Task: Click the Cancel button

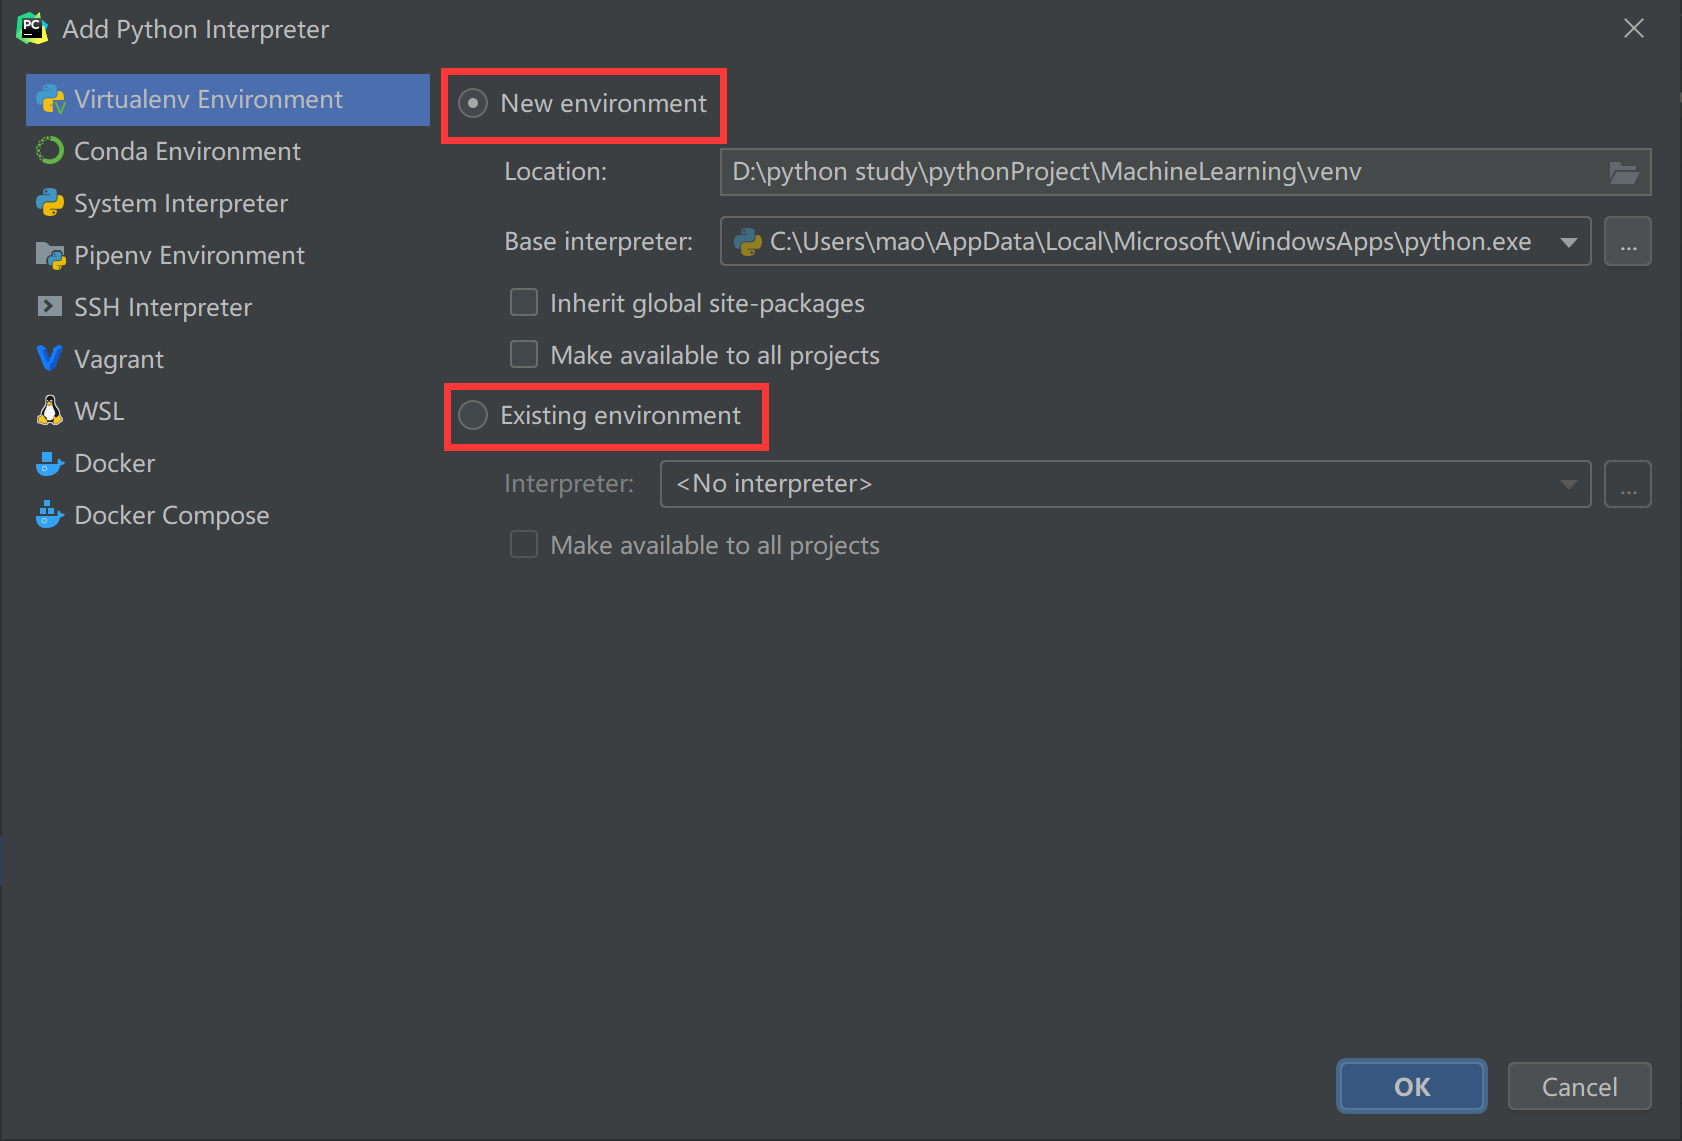Action: [x=1578, y=1086]
